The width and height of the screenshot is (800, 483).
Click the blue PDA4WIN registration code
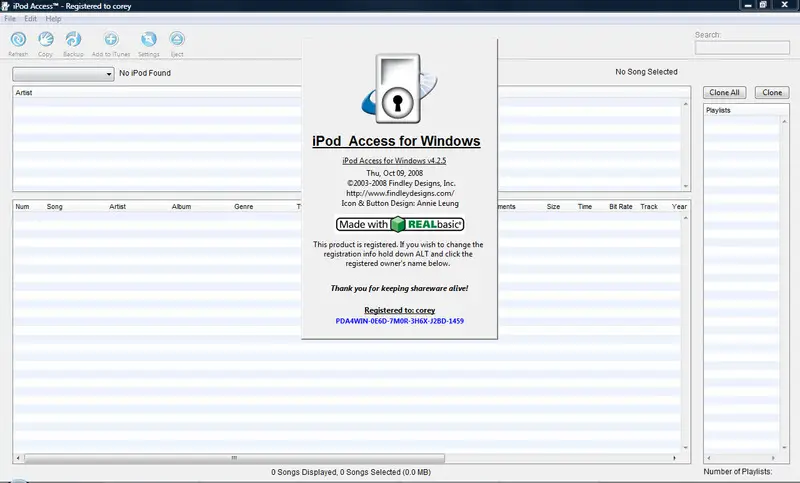pyautogui.click(x=399, y=321)
